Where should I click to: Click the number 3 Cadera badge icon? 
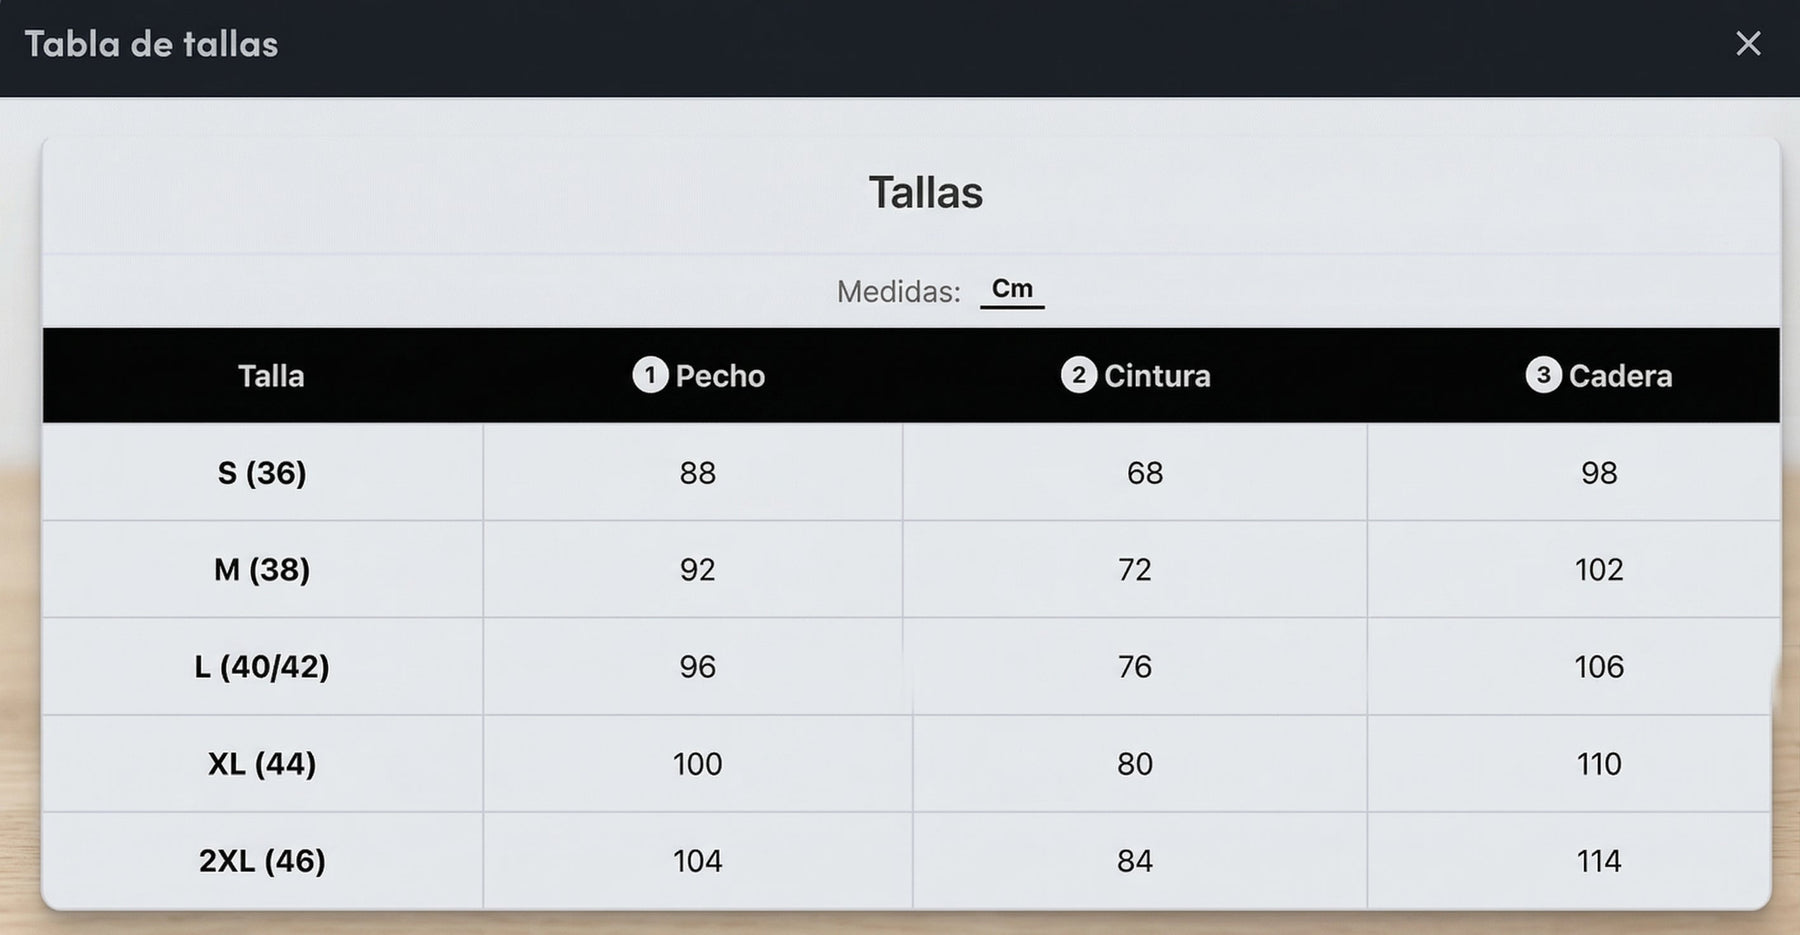1543,375
